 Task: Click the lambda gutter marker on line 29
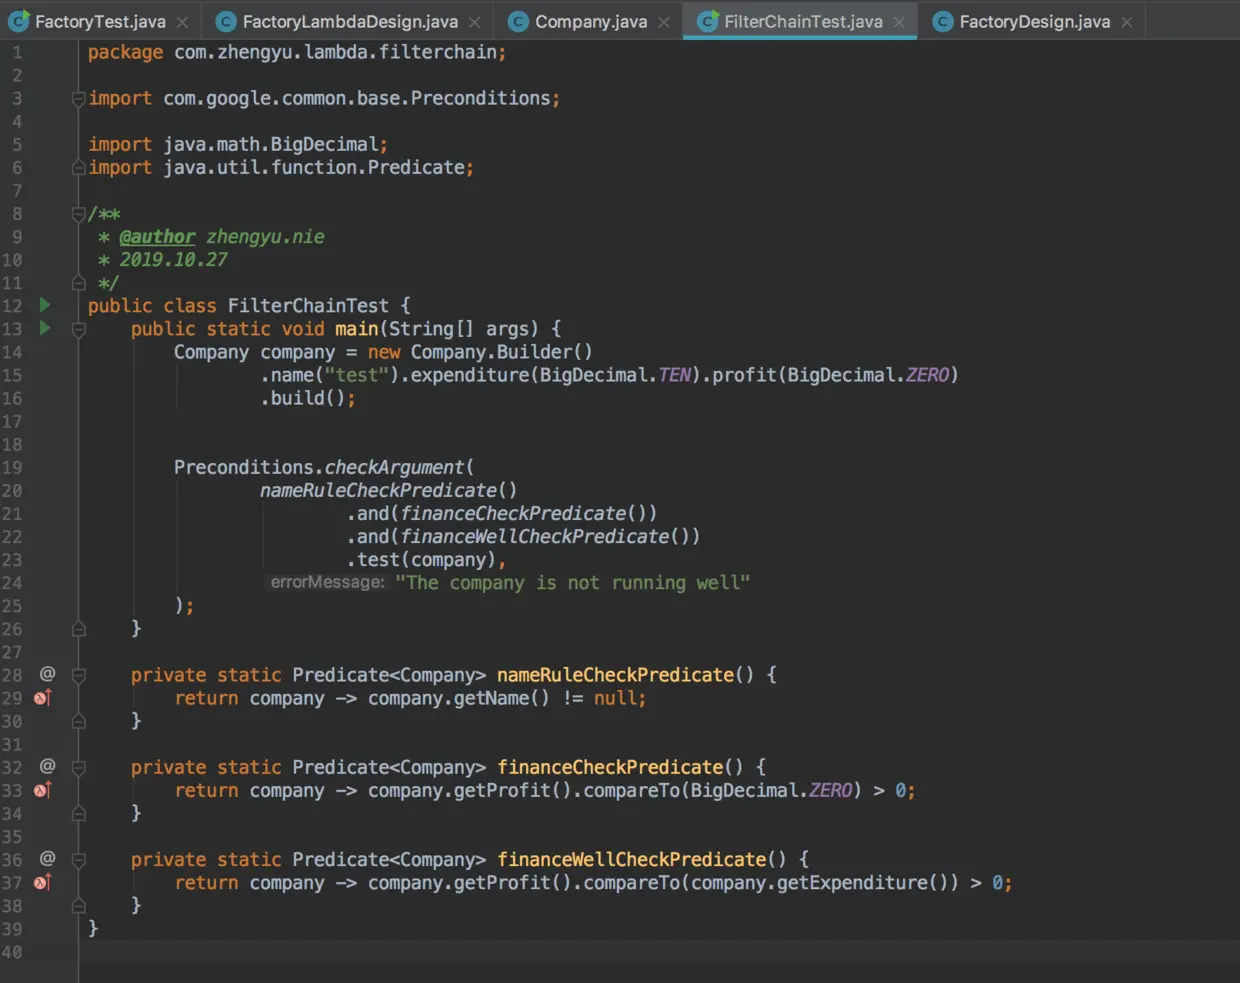(x=43, y=697)
